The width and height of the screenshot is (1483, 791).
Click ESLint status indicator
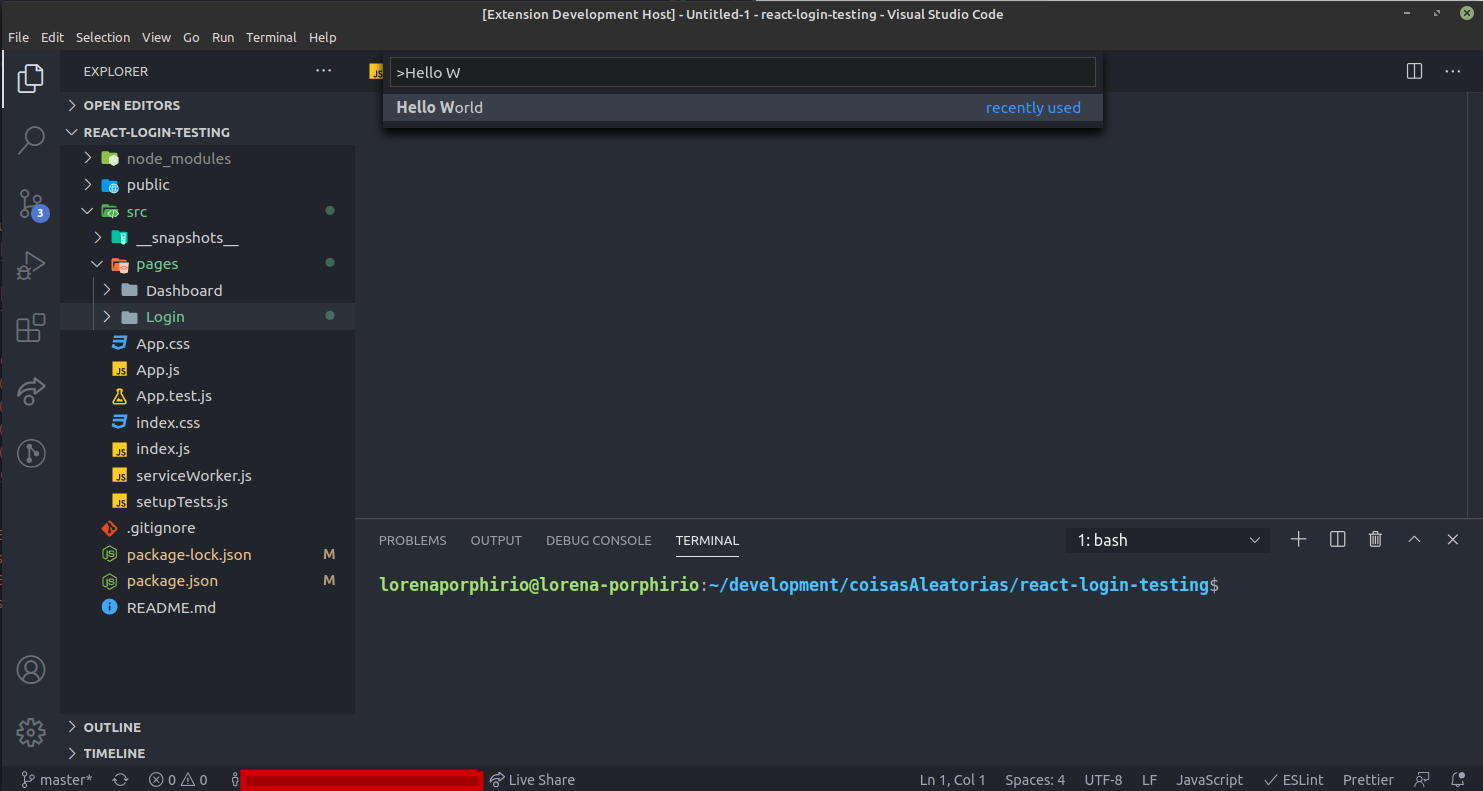tap(1294, 780)
